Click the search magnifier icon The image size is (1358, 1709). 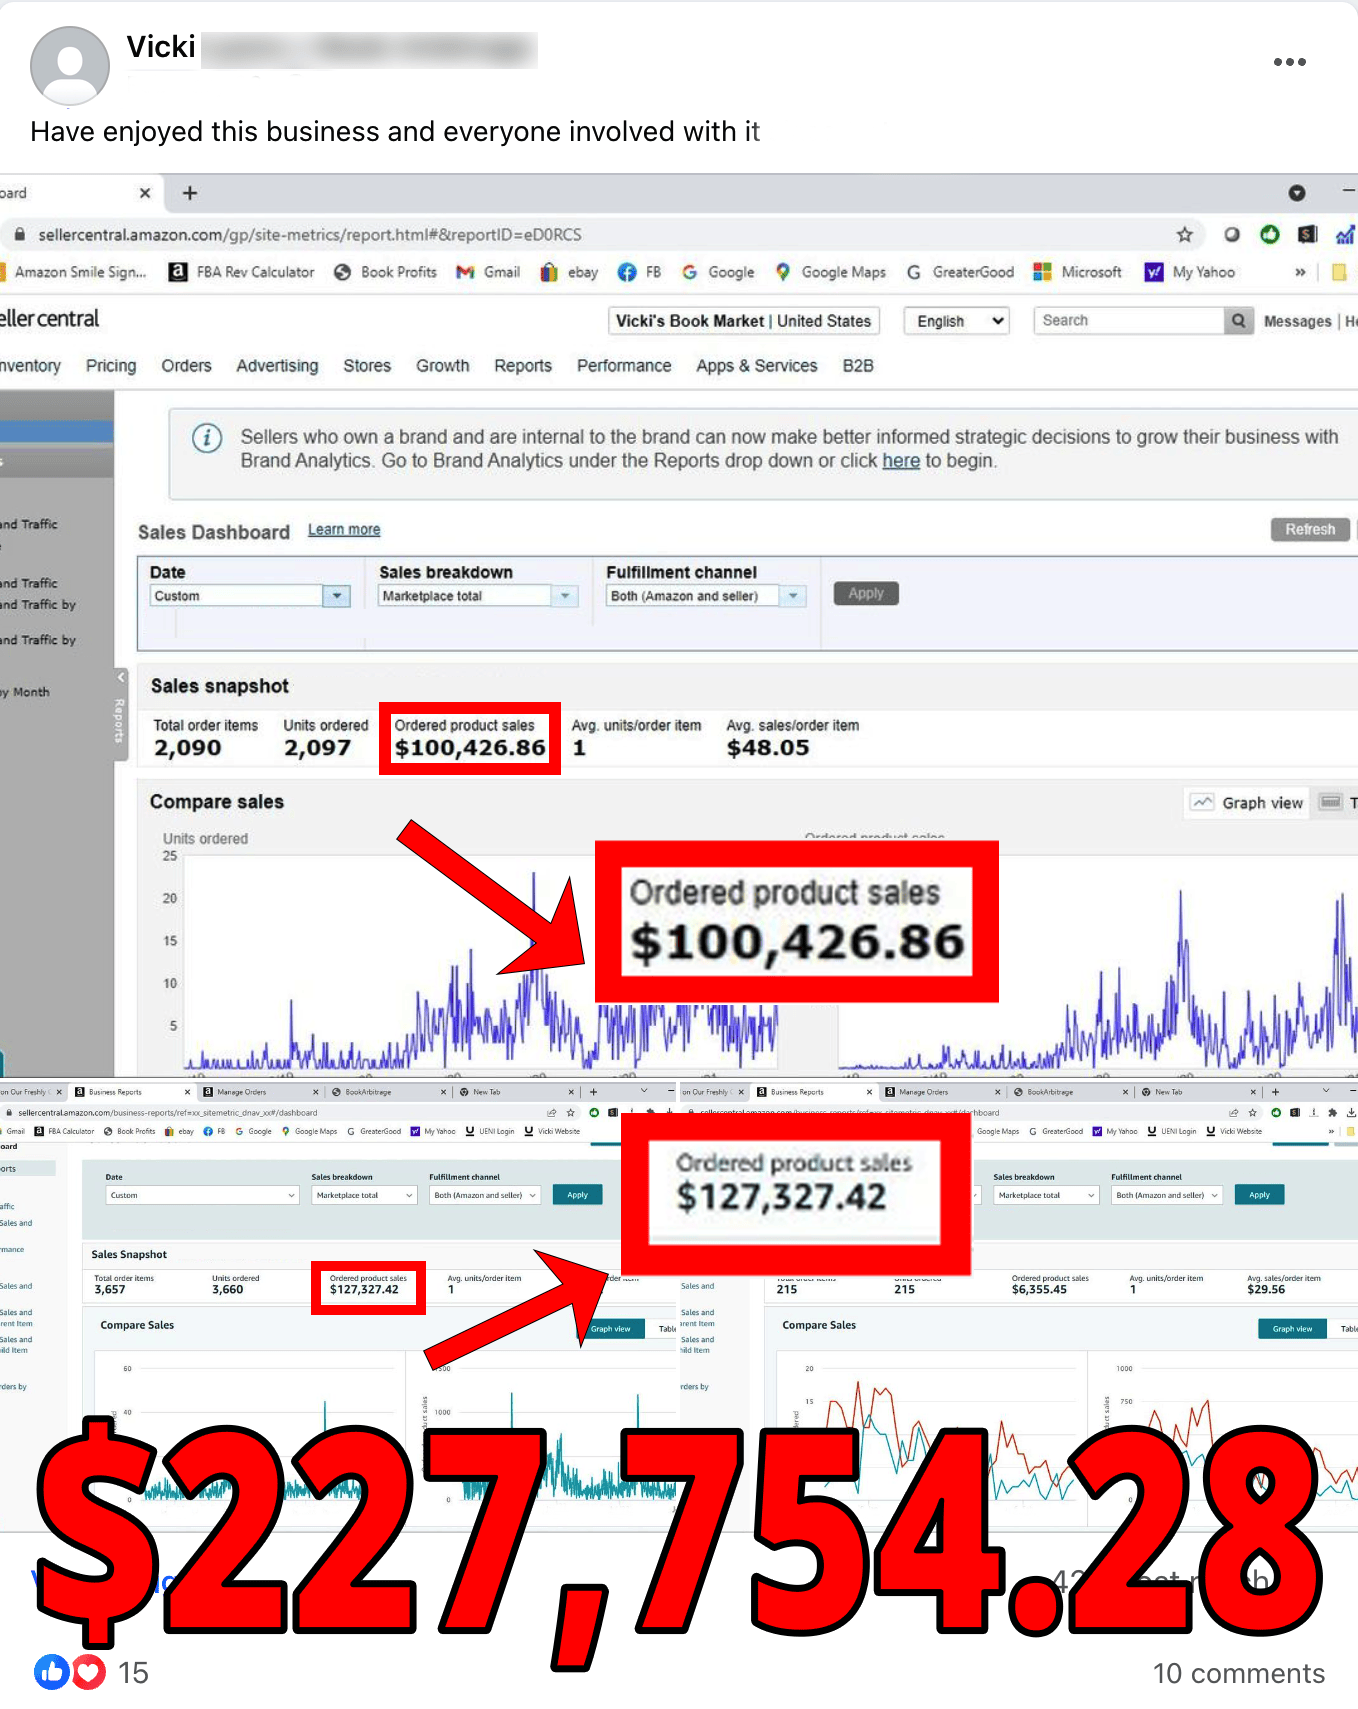1238,321
